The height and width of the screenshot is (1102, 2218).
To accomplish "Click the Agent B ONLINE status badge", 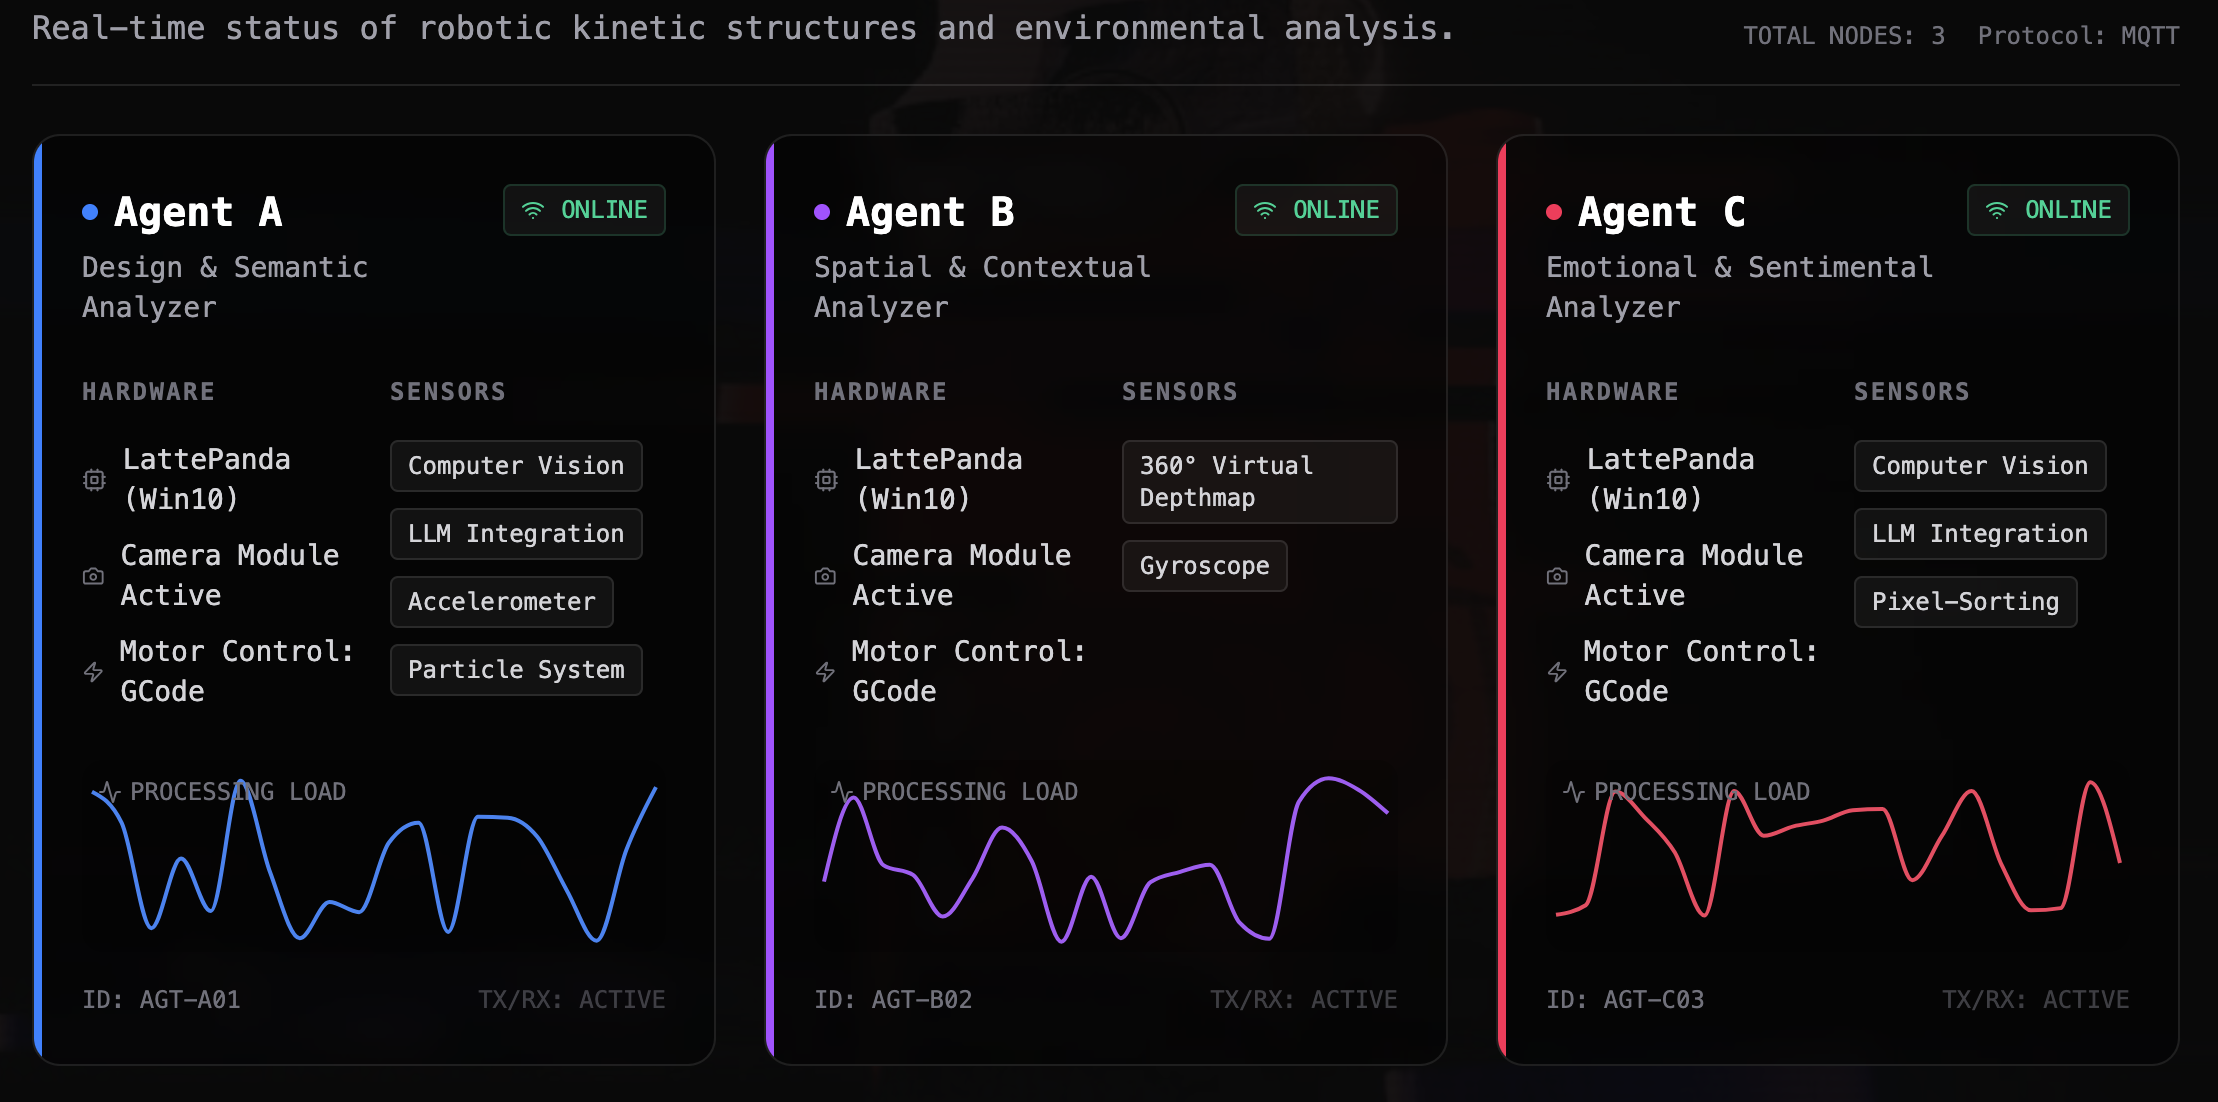I will tap(1316, 210).
